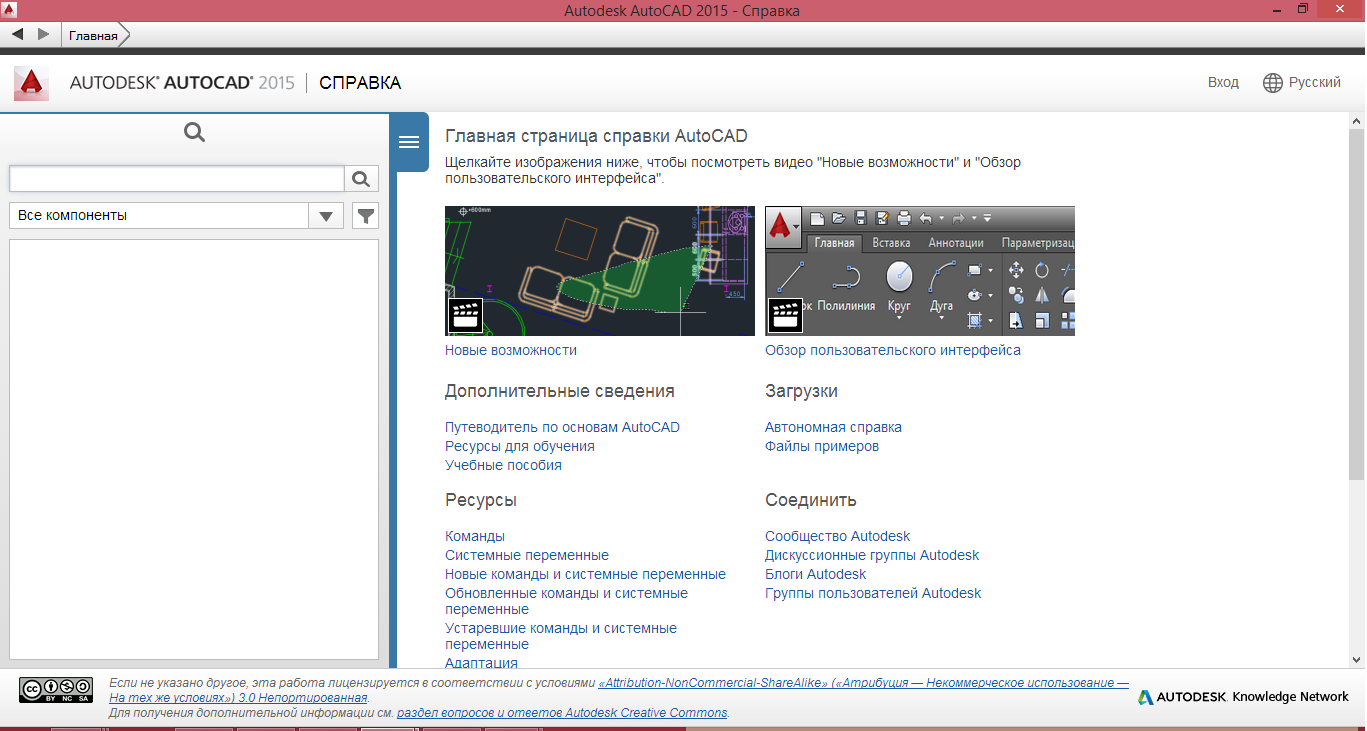Go forward with the right navigation arrow
The height and width of the screenshot is (731, 1367).
43,34
